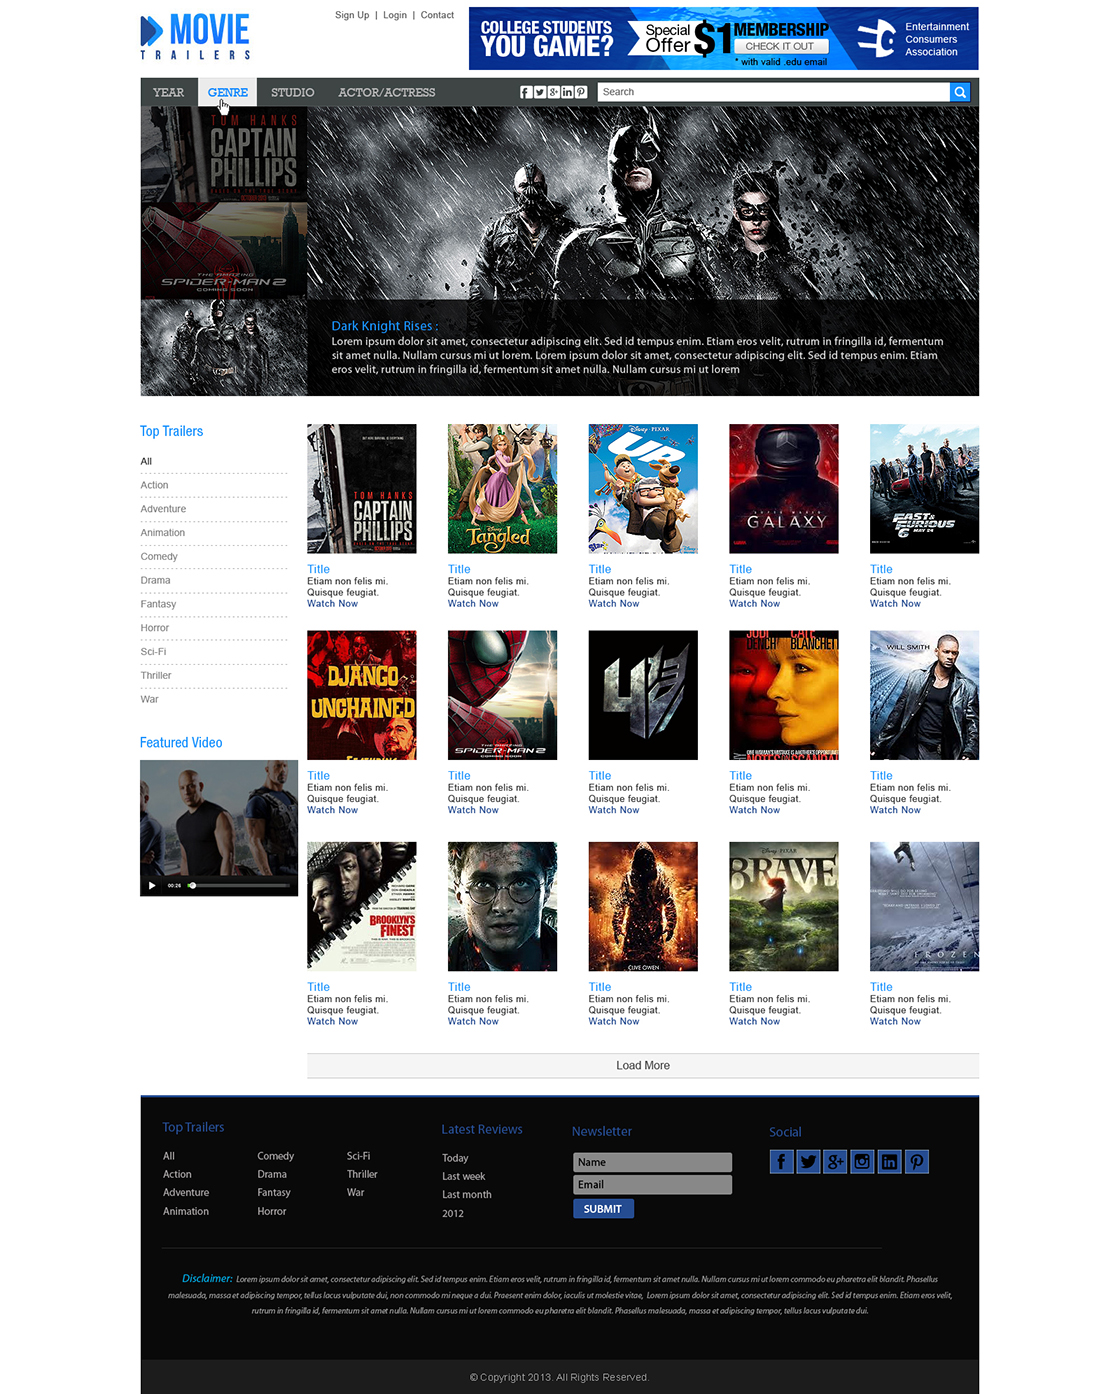1120x1394 pixels.
Task: Open the Django Unchained poster
Action: [x=362, y=695]
